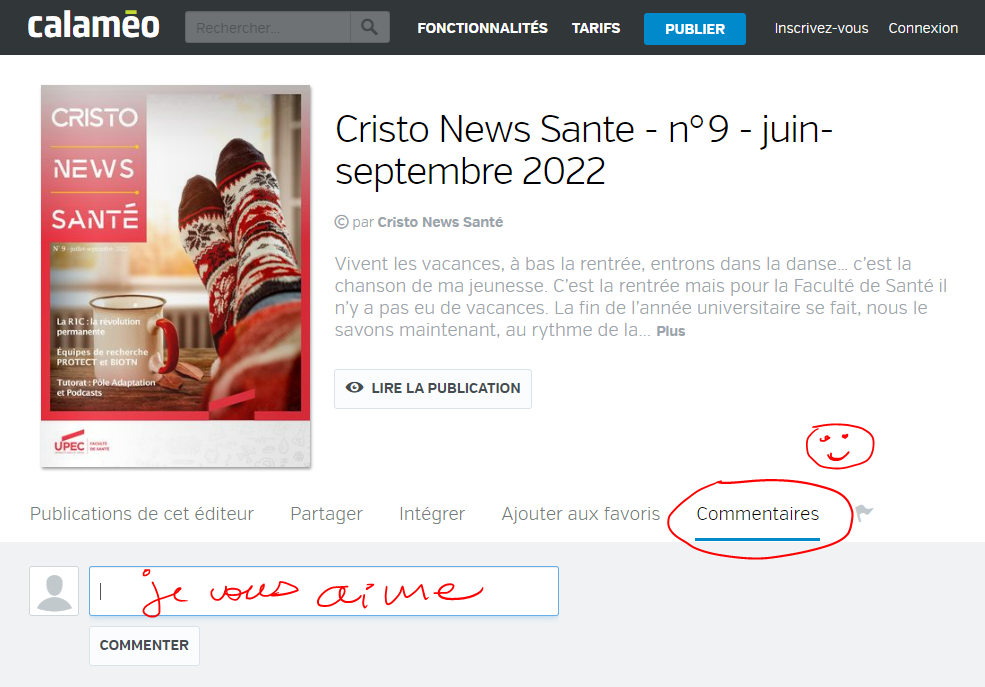Click Lire la publication button
This screenshot has height=687, width=985.
(433, 389)
